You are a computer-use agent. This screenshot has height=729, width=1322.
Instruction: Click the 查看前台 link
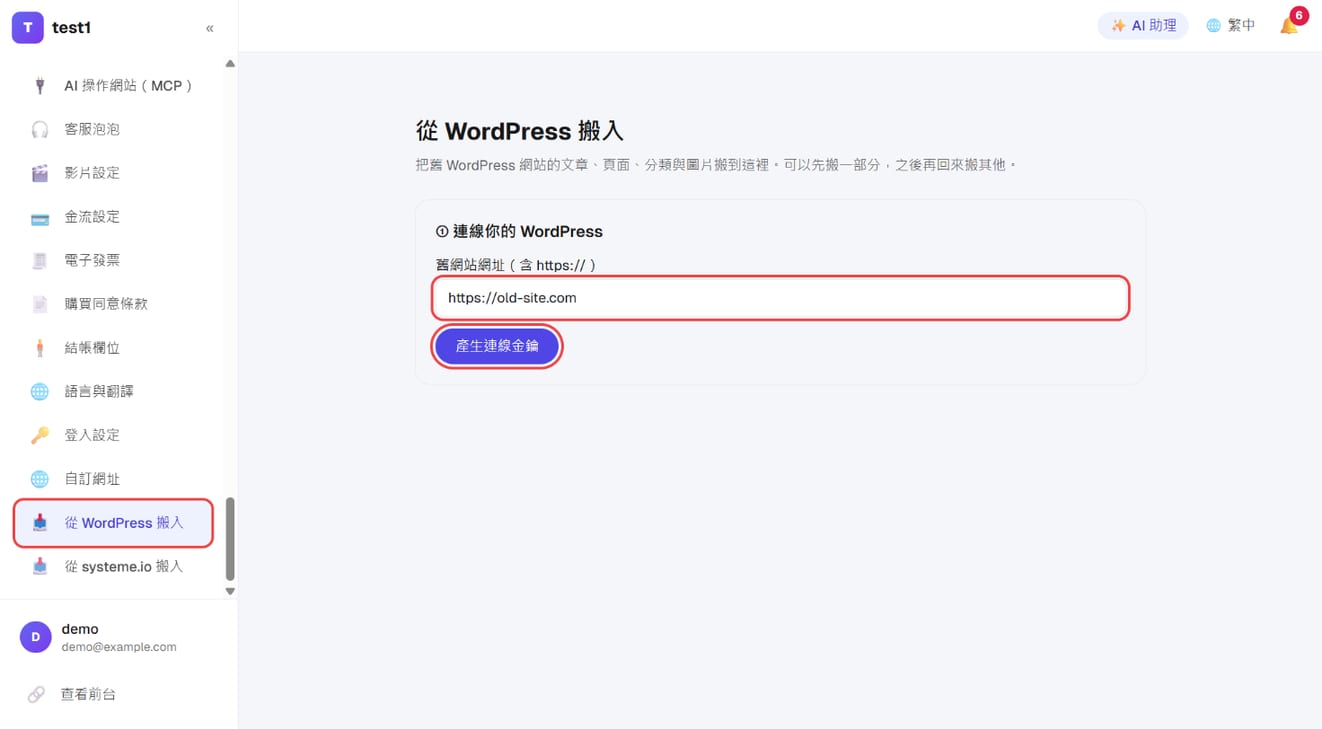pos(88,694)
